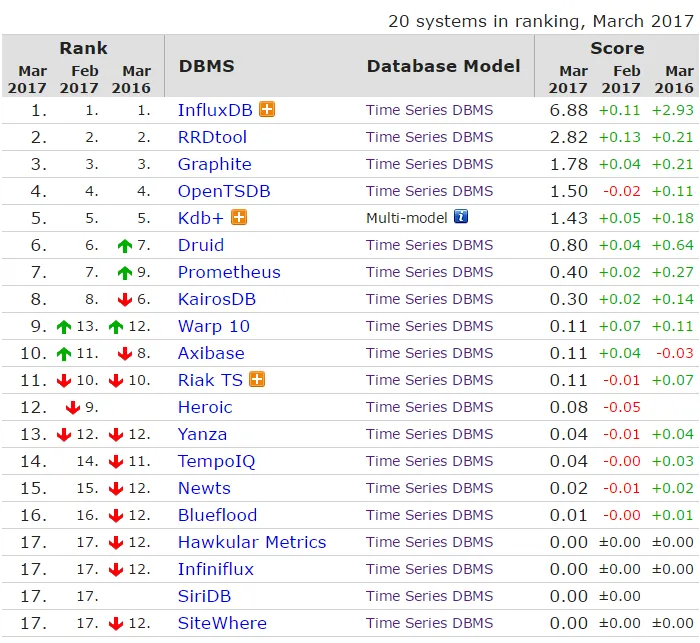Click Time Series DBMS in the SiteWhere row
The image size is (700, 643).
(x=429, y=623)
